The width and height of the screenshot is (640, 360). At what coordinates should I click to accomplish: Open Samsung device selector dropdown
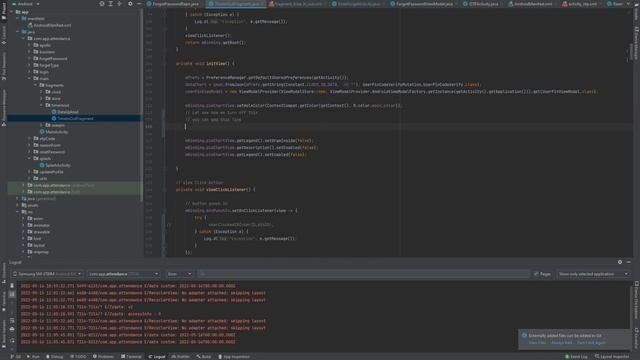47,274
